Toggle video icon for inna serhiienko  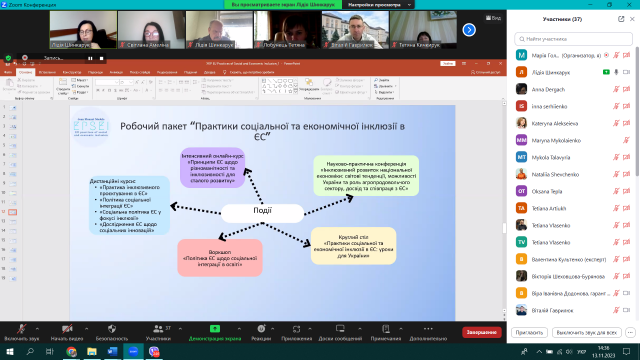[626, 106]
